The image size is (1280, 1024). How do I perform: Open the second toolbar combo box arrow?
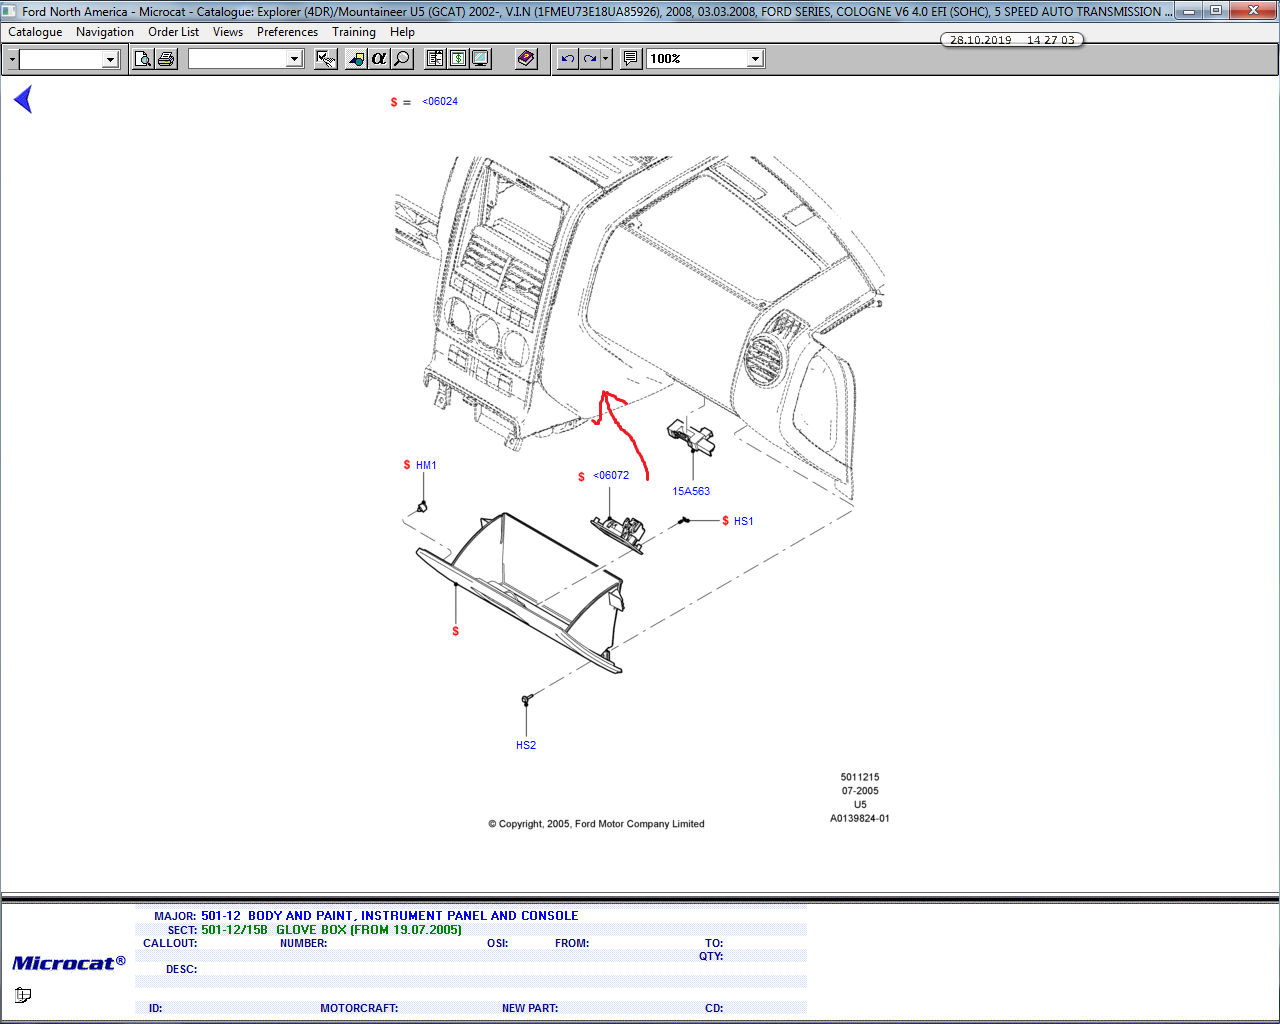[x=294, y=59]
